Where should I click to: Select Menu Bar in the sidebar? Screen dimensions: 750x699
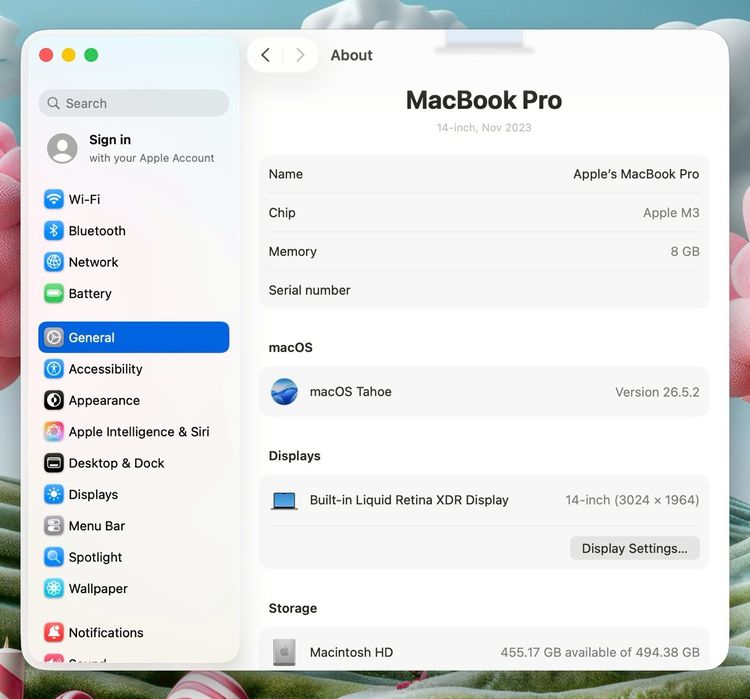(133, 526)
